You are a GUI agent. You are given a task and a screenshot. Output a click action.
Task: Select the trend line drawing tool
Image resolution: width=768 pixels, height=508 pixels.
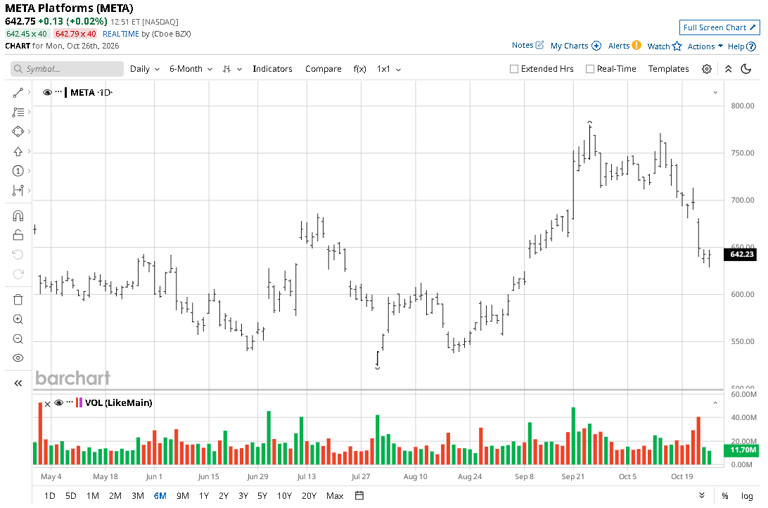tap(18, 93)
